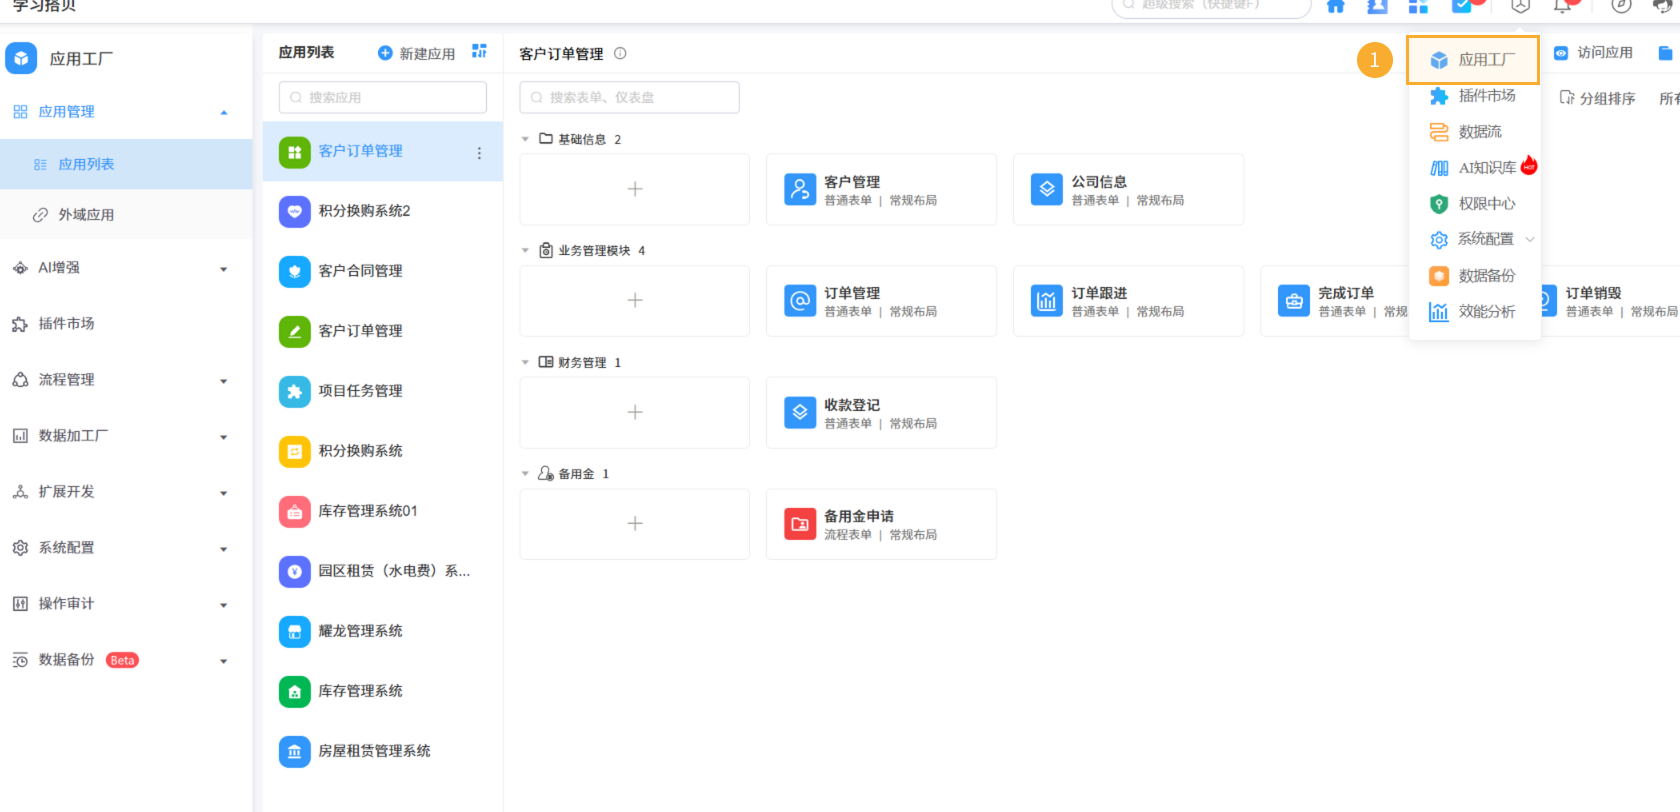The height and width of the screenshot is (812, 1680).
Task: Click the 新建应用 button
Action: tap(416, 53)
